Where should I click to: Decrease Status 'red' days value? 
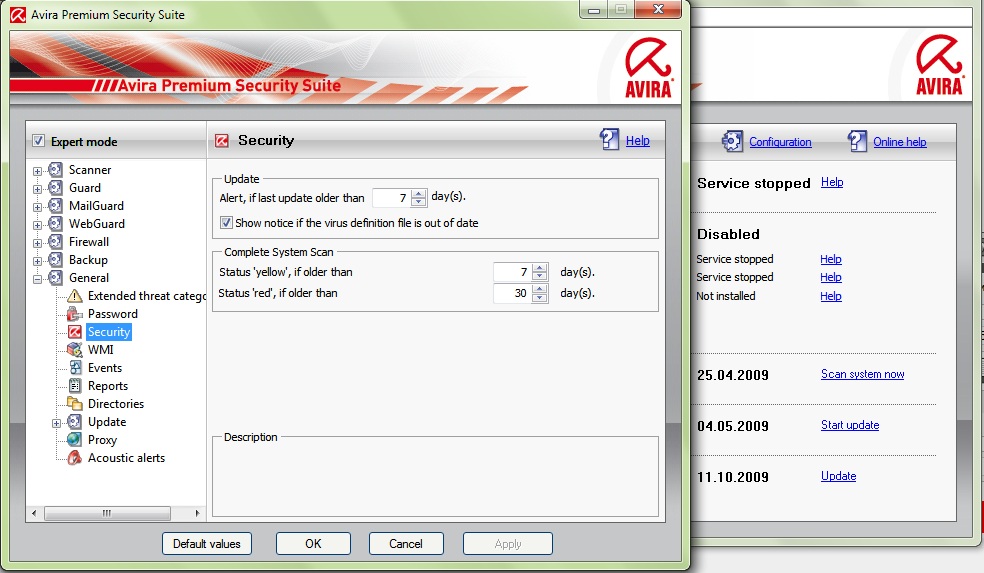tap(540, 297)
